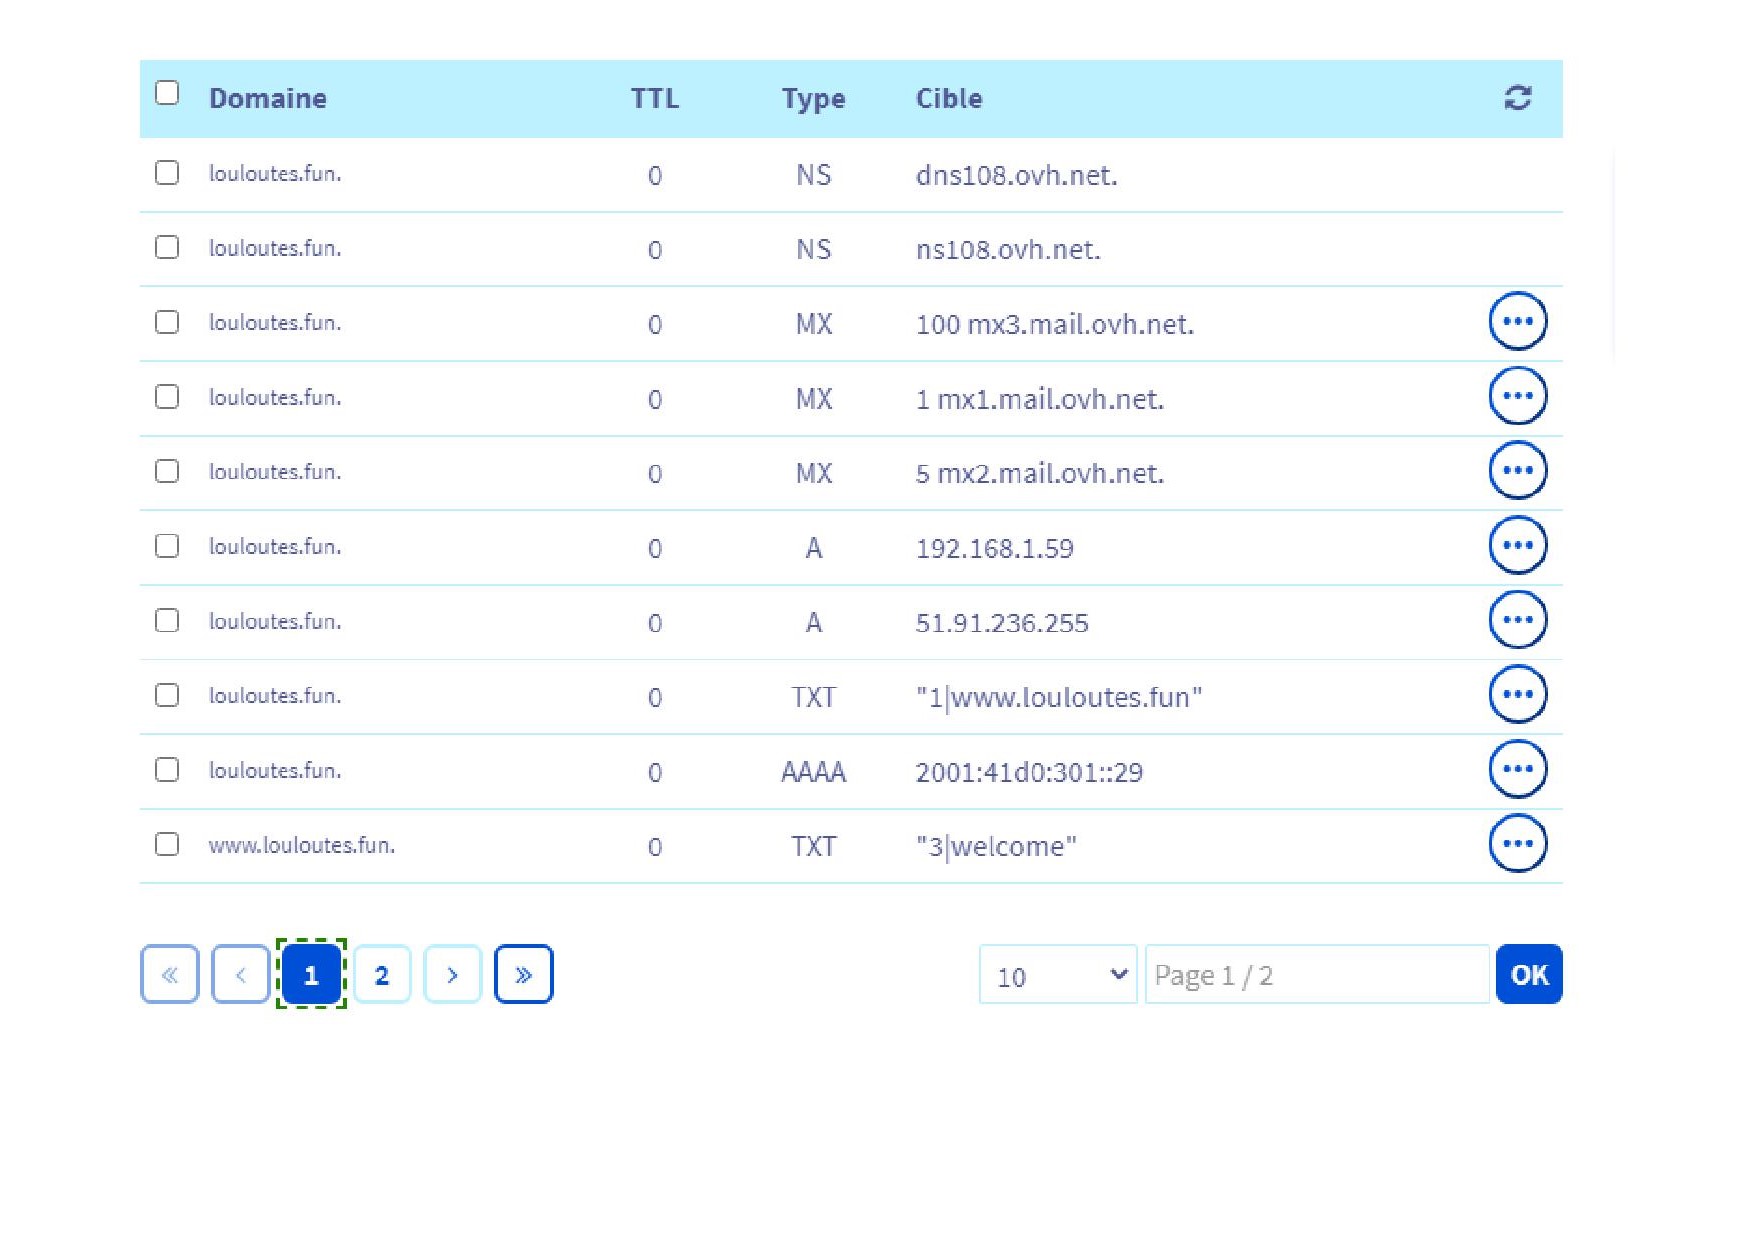Focus the Page 1 / 2 input field
Screen dimensions: 1754x1240
1317,975
